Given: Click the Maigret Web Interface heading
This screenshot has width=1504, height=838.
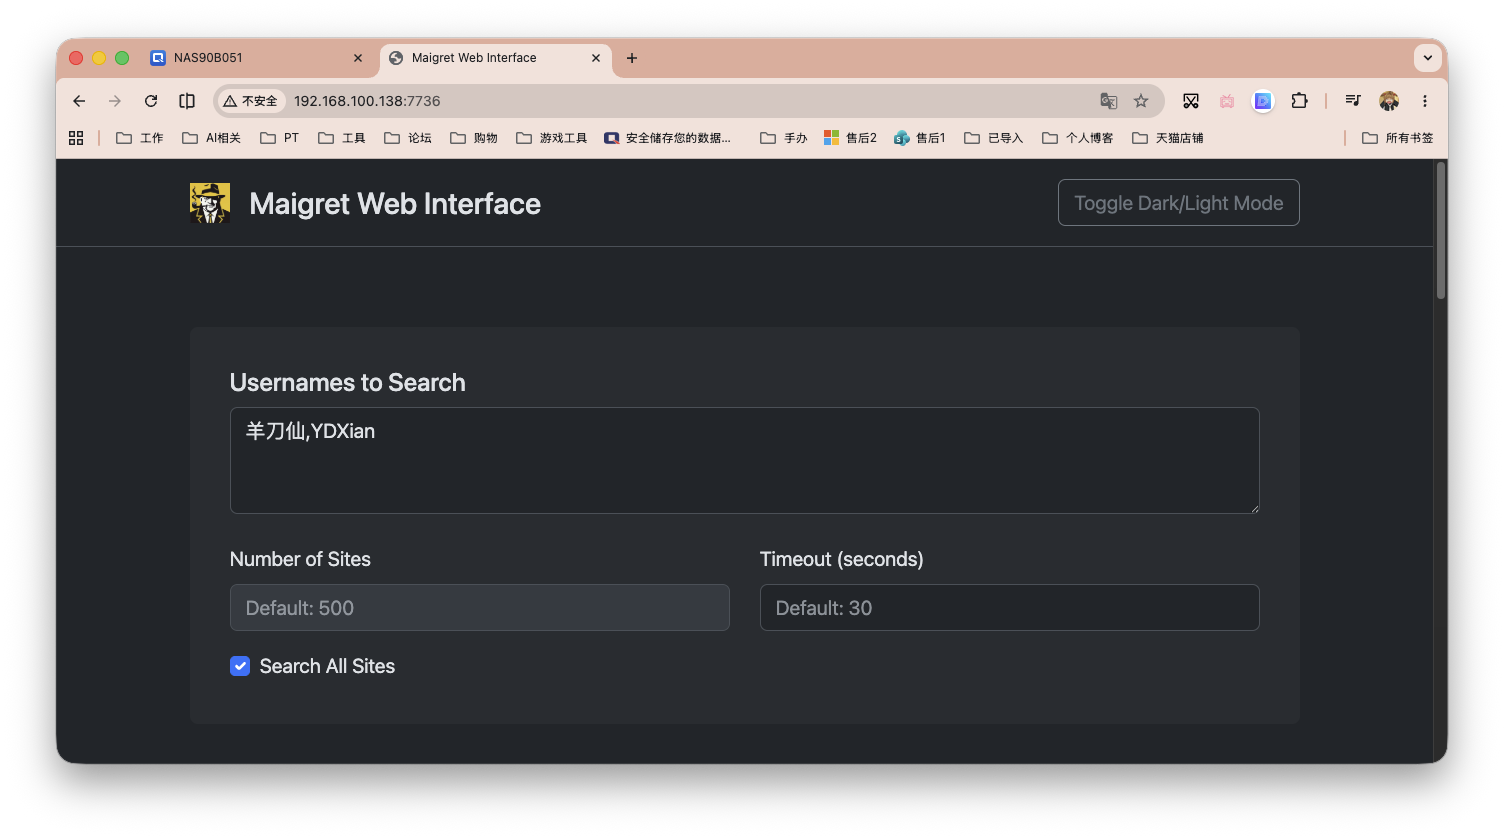Looking at the screenshot, I should point(395,204).
